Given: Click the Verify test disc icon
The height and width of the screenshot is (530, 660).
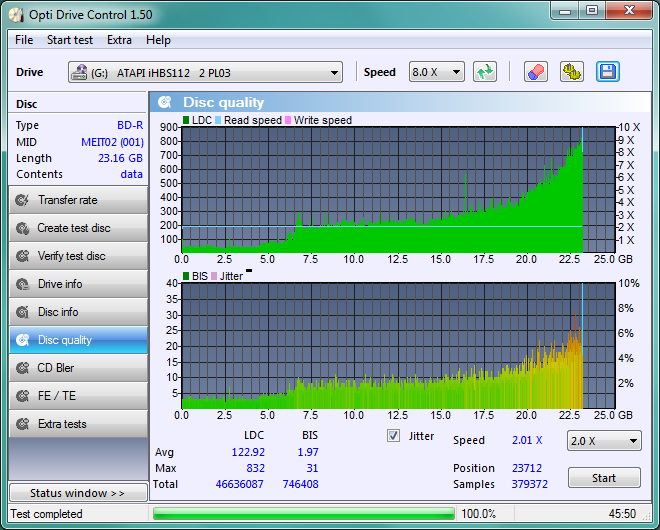Looking at the screenshot, I should pyautogui.click(x=22, y=256).
